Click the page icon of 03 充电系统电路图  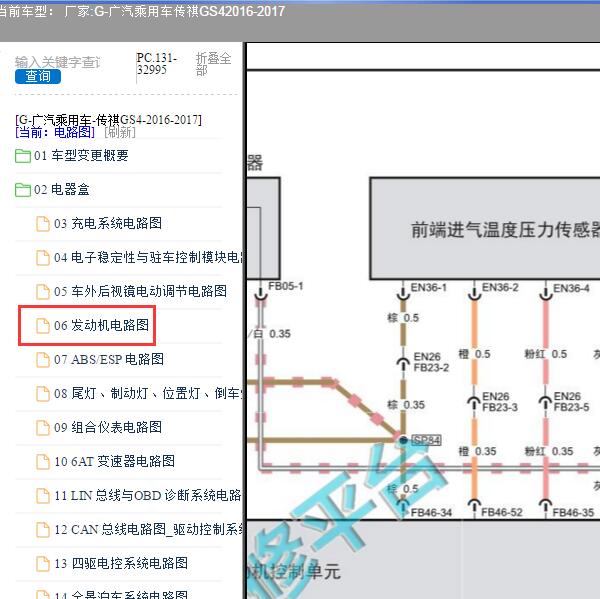tap(43, 224)
